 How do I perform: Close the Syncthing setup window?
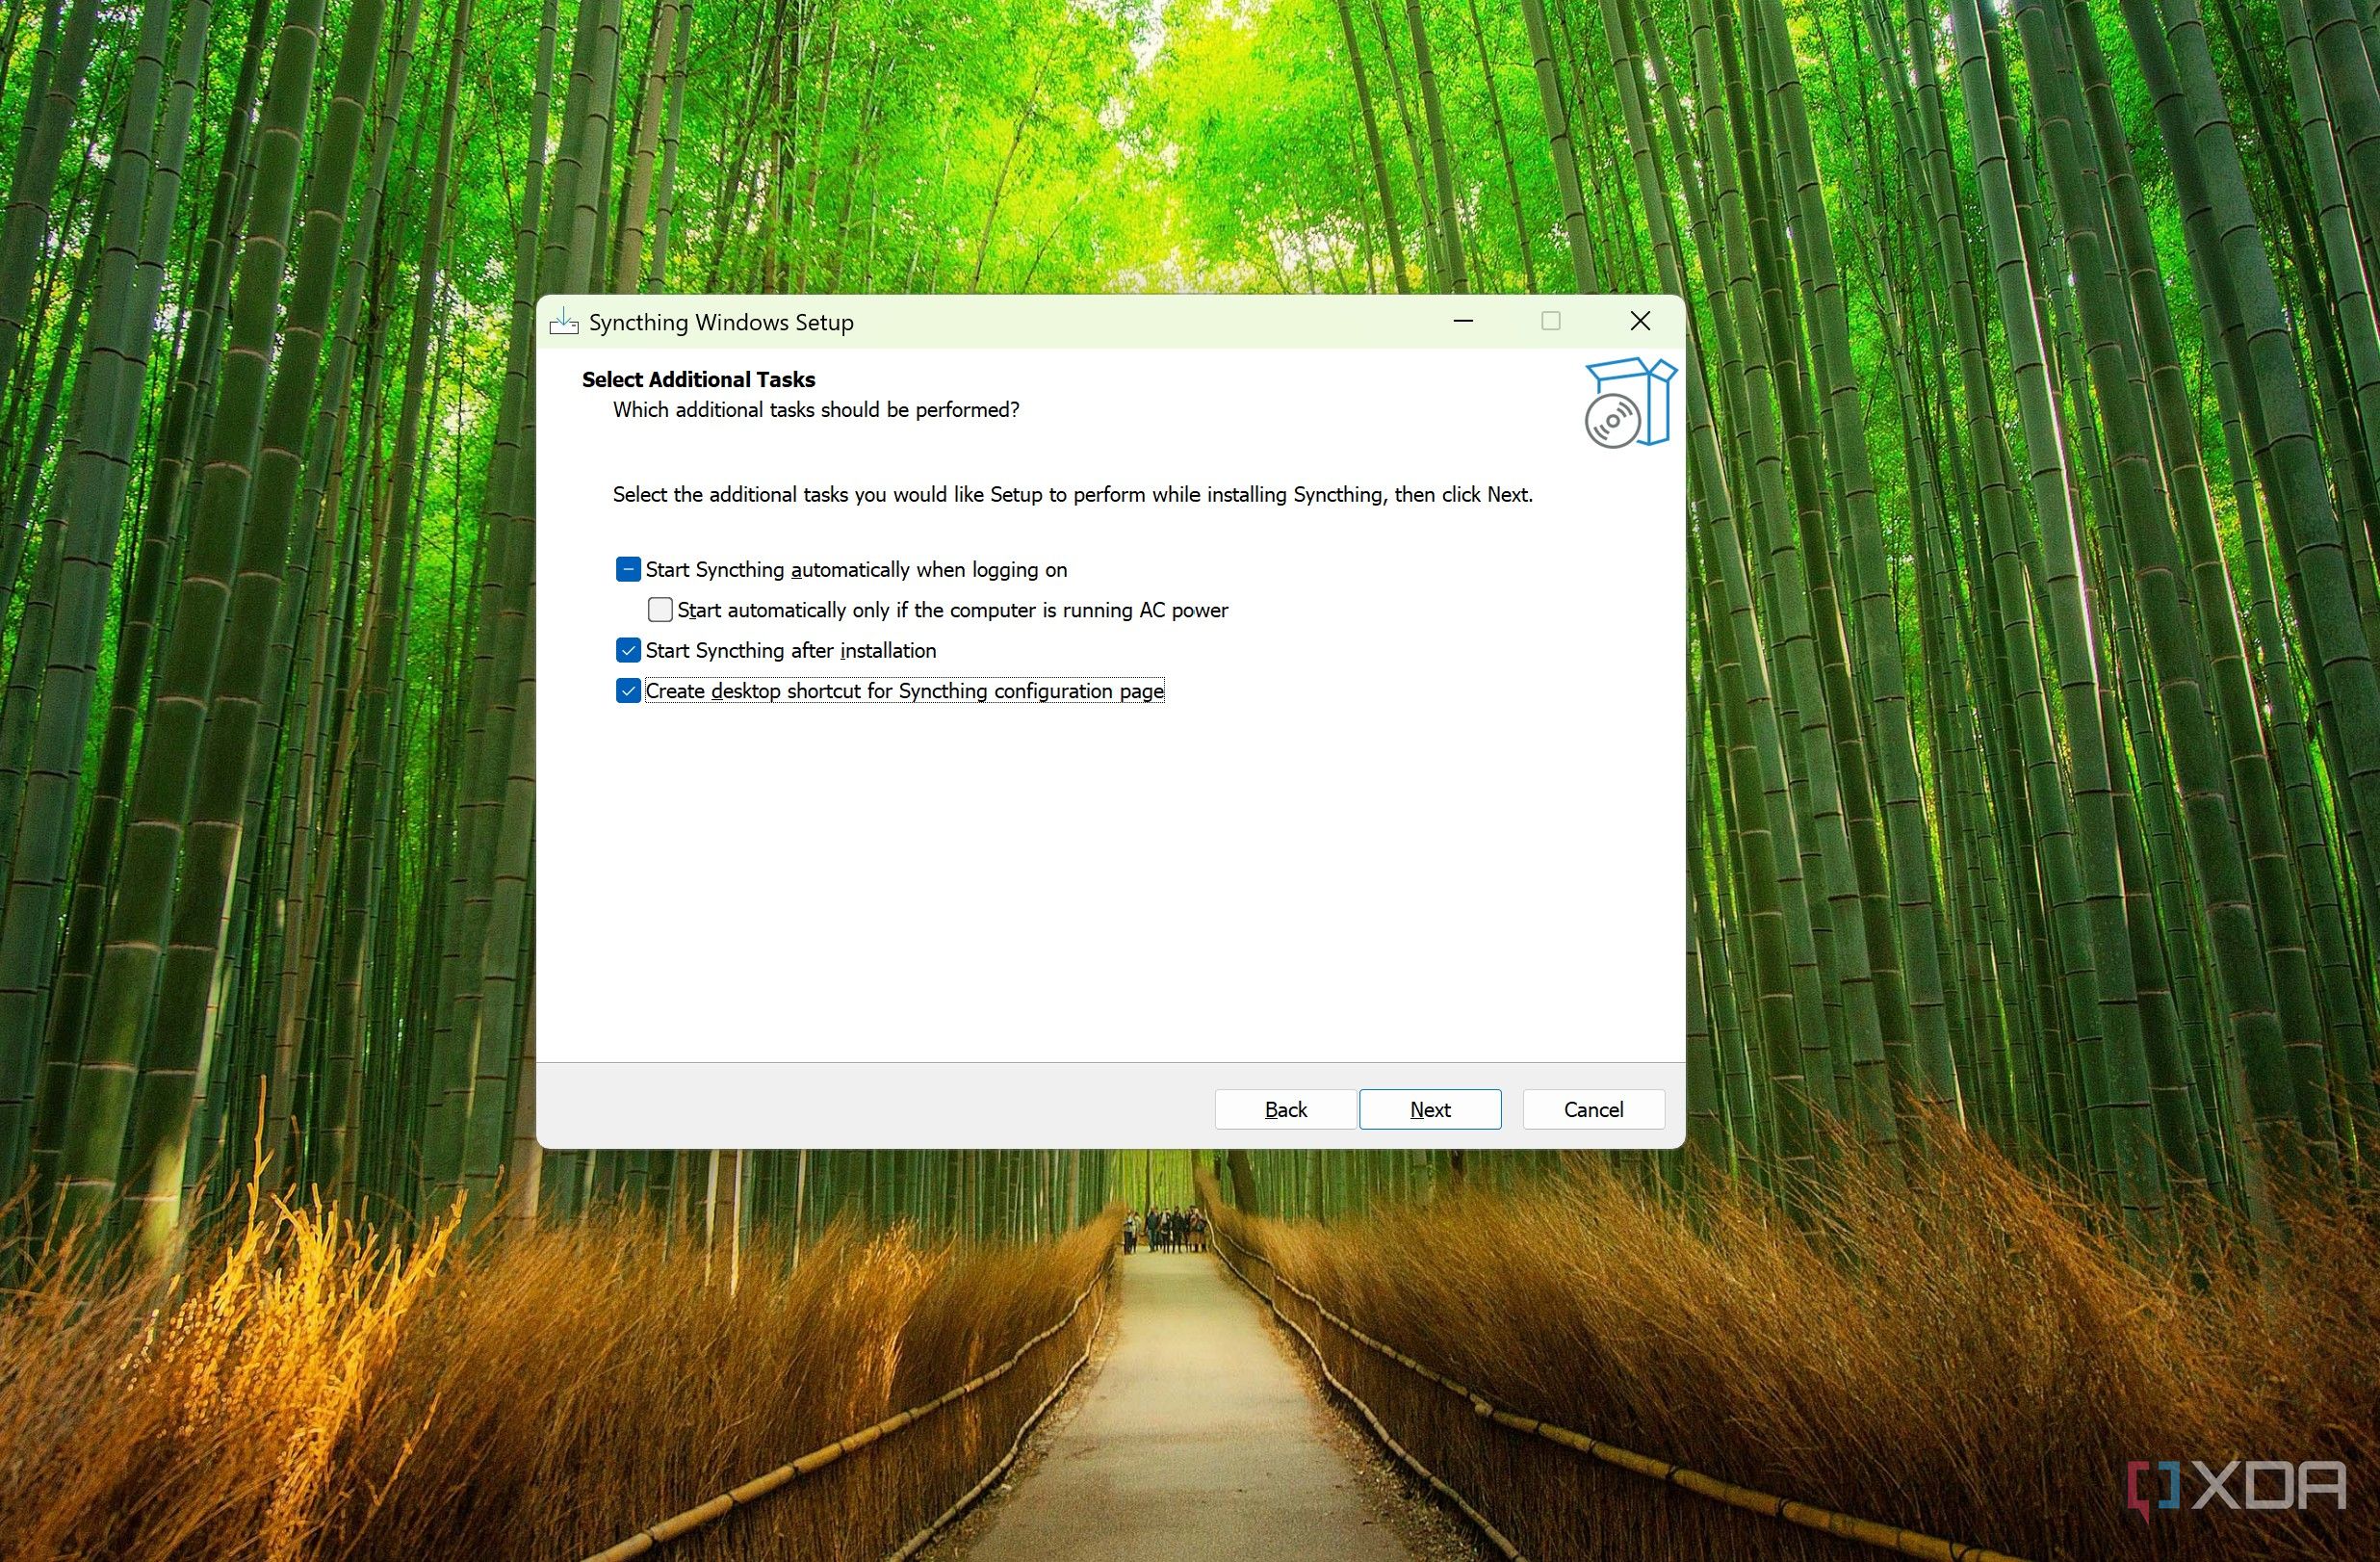pos(1640,321)
